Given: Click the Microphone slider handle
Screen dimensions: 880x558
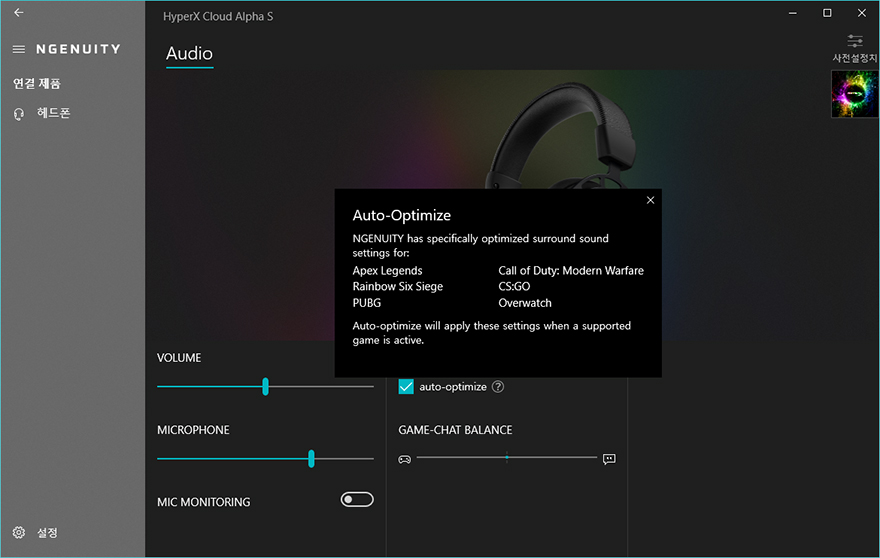Looking at the screenshot, I should [311, 459].
